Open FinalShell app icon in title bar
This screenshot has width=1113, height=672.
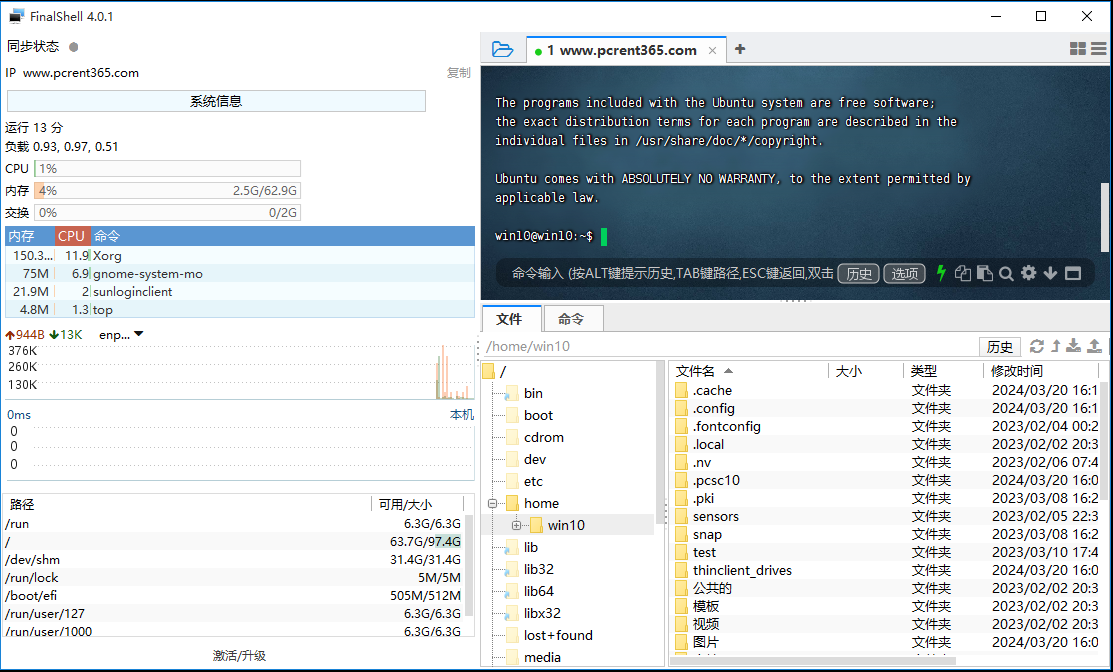[x=16, y=16]
